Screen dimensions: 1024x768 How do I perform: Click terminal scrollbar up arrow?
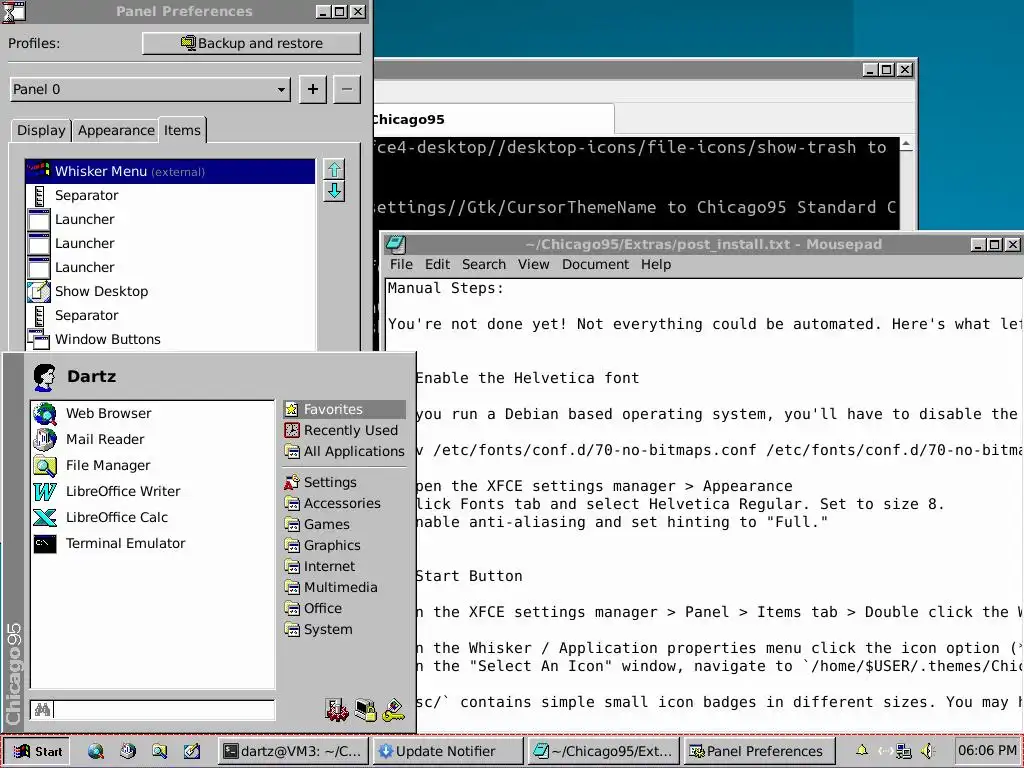click(906, 145)
